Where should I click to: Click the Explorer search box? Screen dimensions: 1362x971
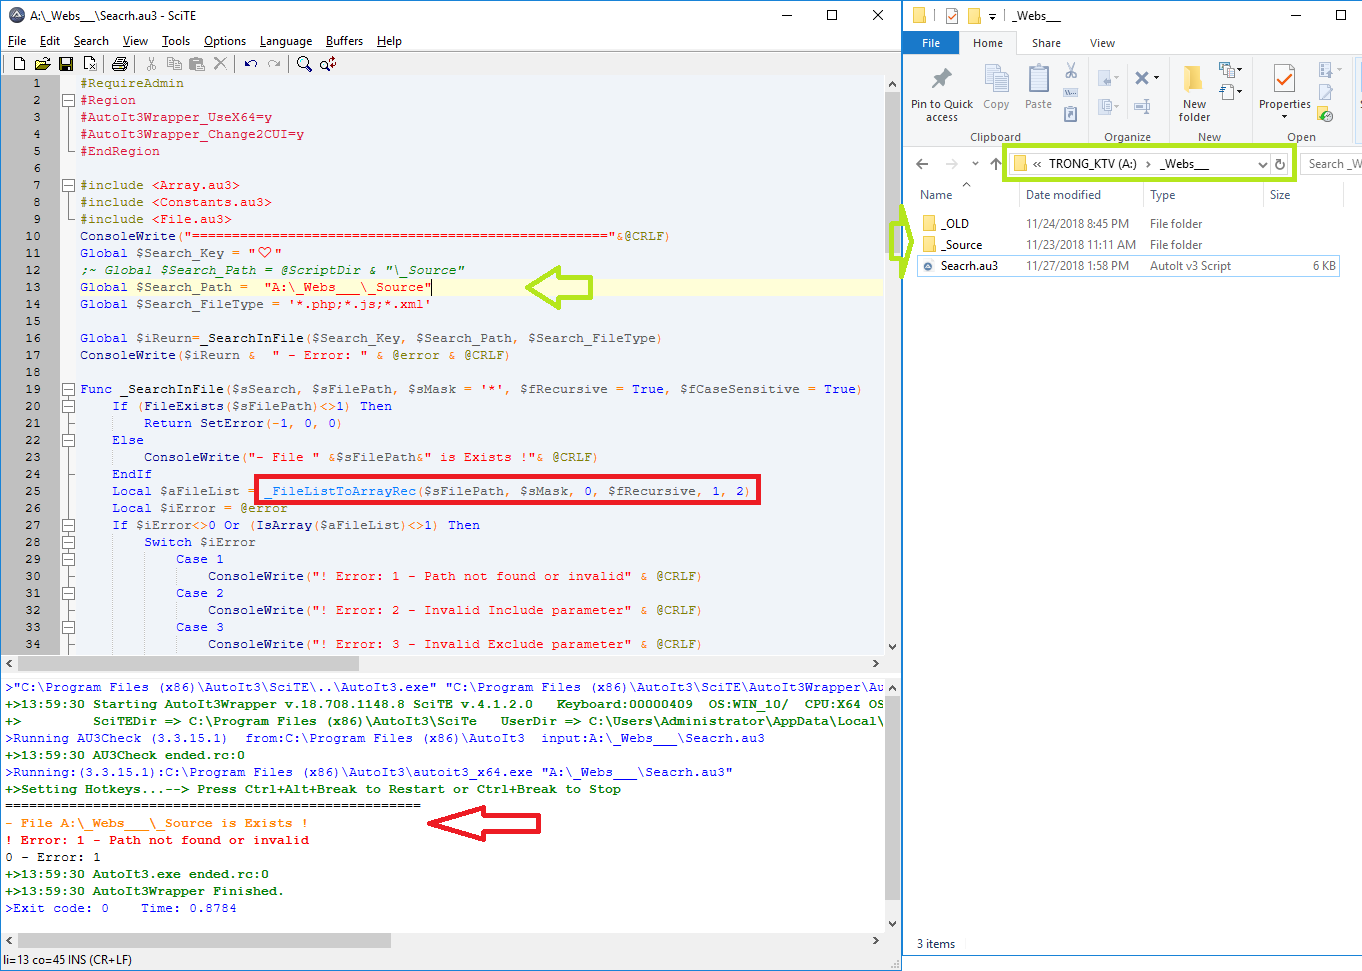(x=1332, y=164)
